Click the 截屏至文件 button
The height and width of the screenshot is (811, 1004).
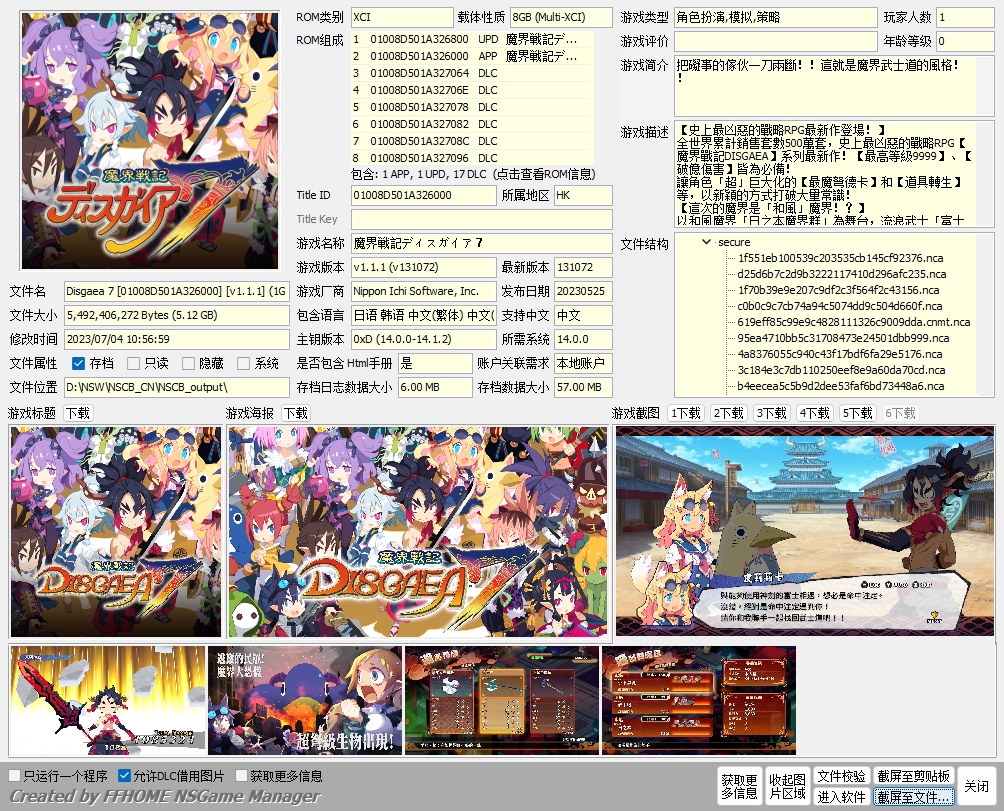coord(914,796)
